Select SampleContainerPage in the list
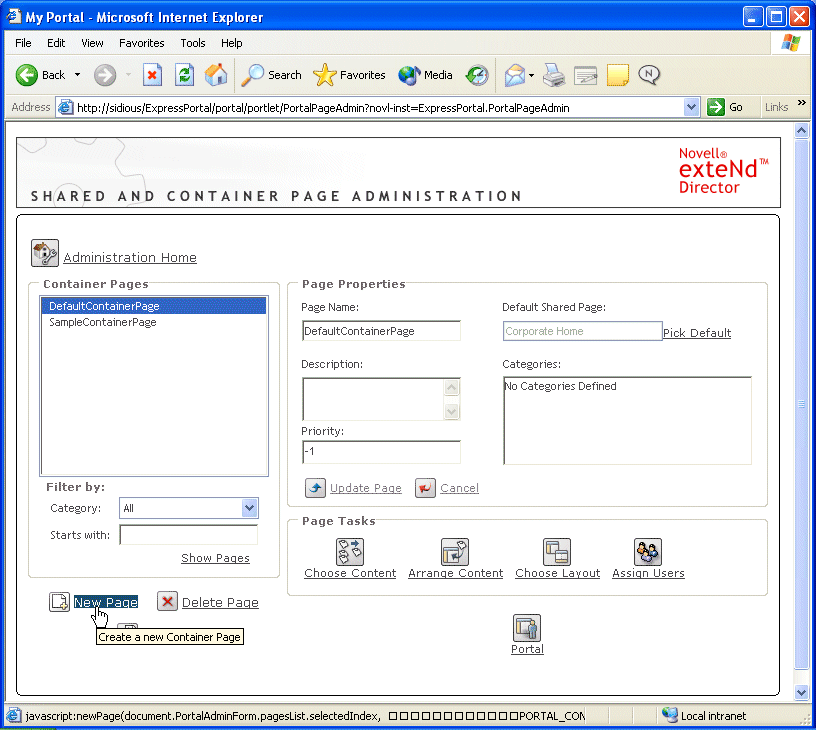Viewport: 816px width, 730px height. coord(154,322)
